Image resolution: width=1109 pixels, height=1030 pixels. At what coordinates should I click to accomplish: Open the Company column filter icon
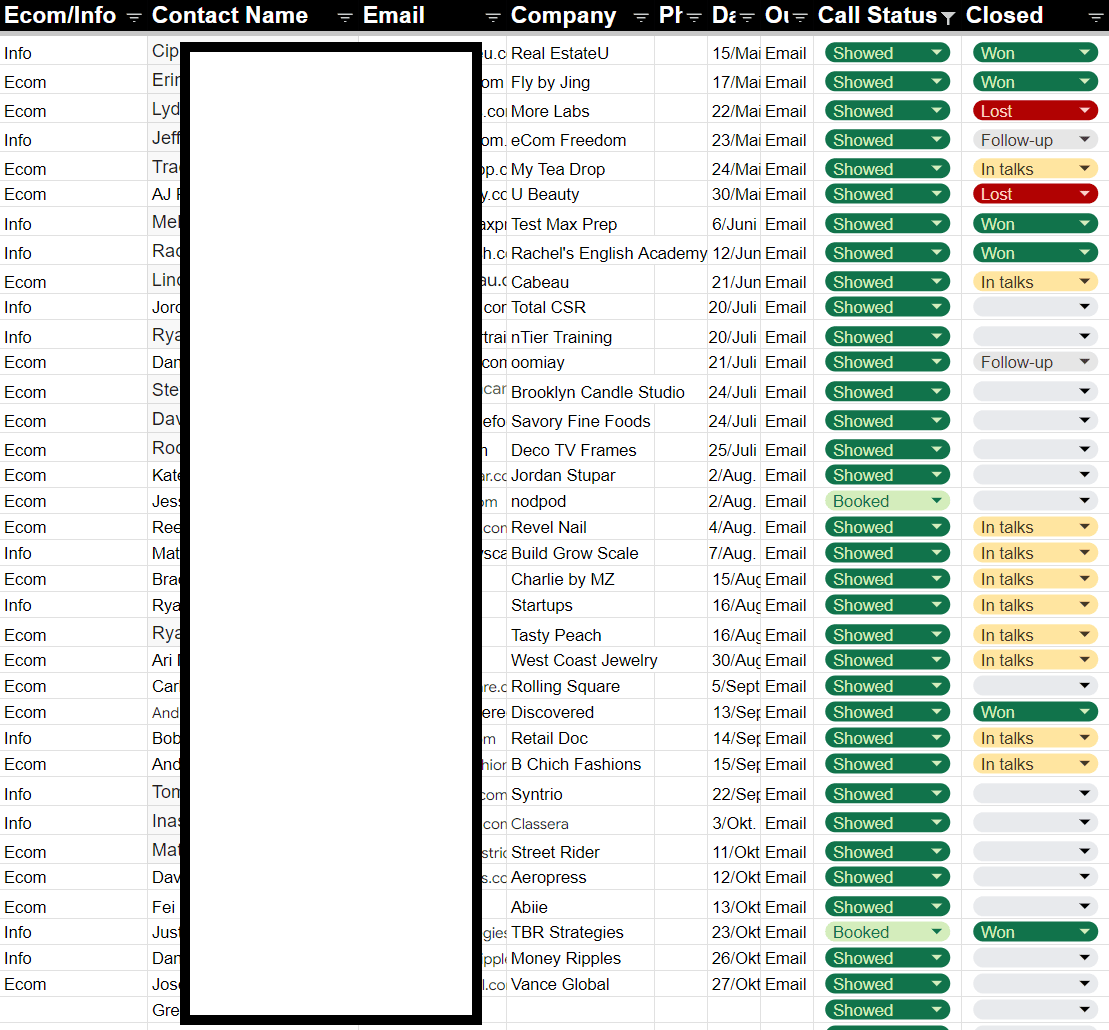tap(641, 16)
